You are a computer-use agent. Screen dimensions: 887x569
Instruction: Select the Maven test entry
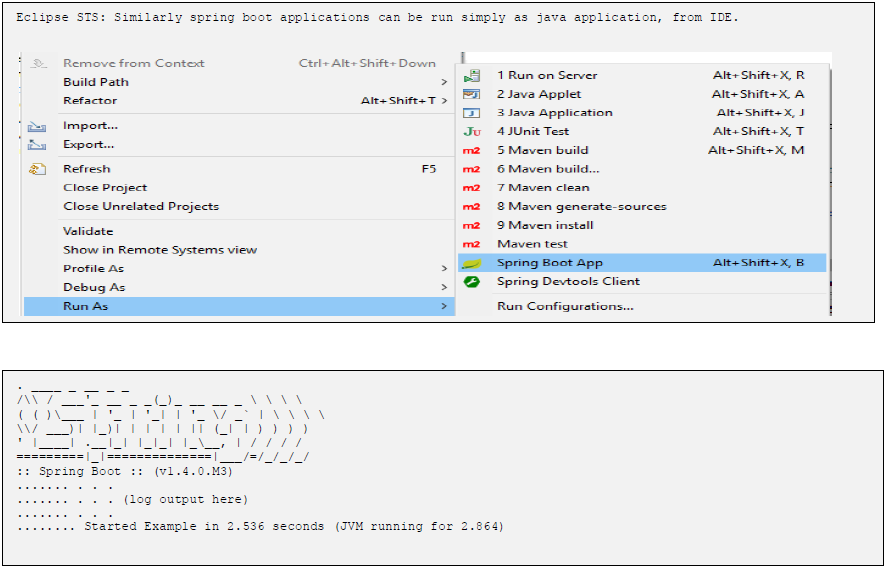tap(532, 244)
